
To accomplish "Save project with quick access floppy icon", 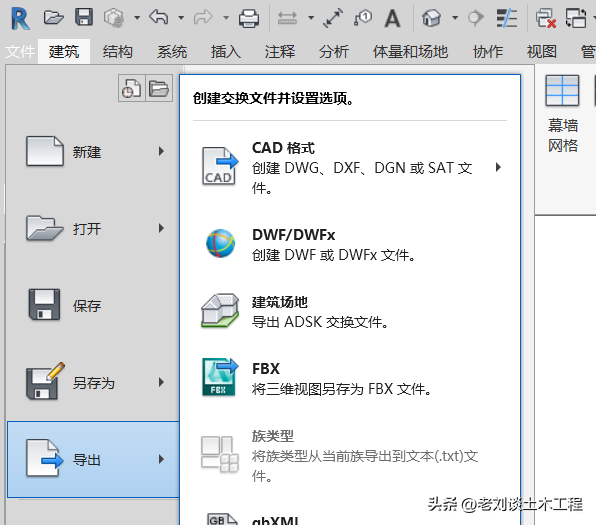I will click(x=84, y=17).
